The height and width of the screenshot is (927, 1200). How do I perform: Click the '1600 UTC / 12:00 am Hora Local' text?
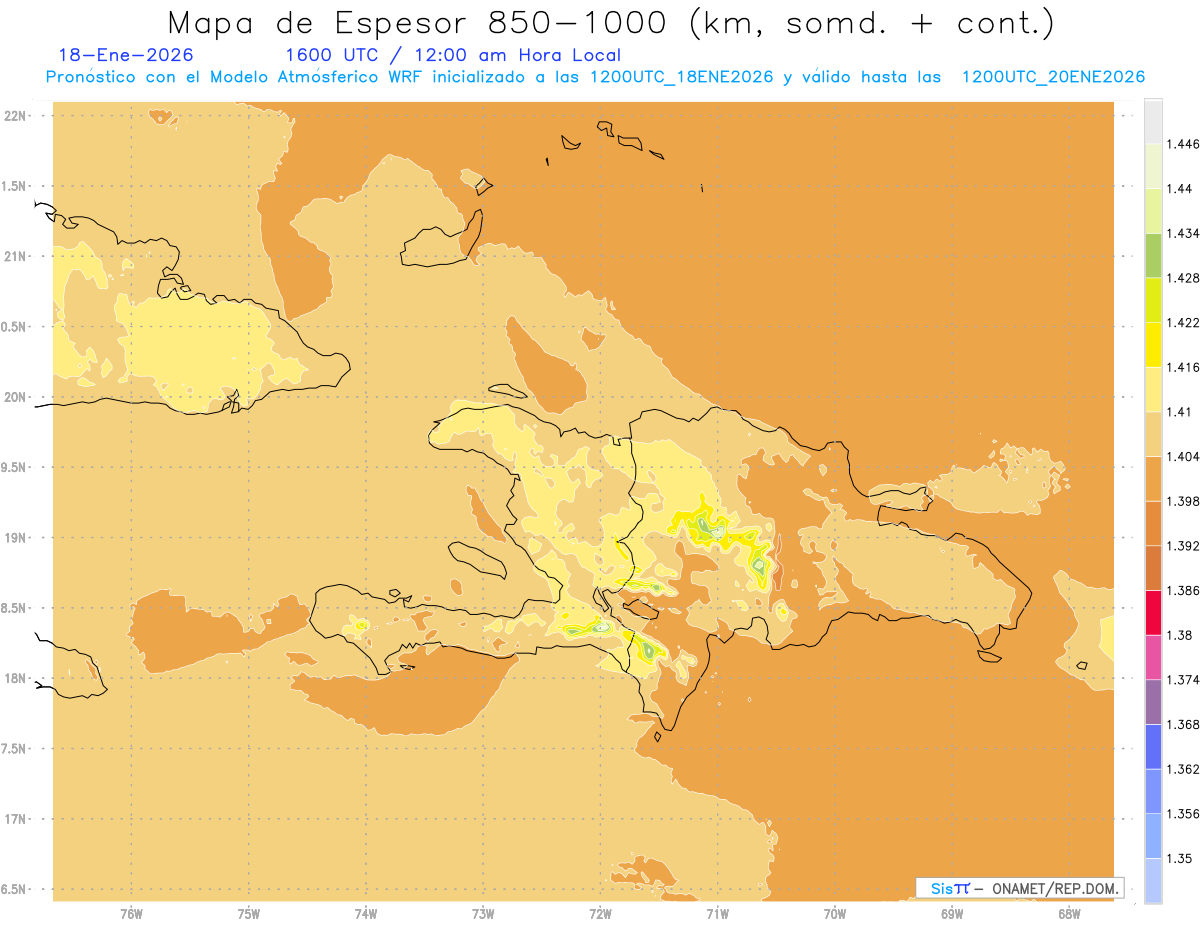(x=453, y=55)
